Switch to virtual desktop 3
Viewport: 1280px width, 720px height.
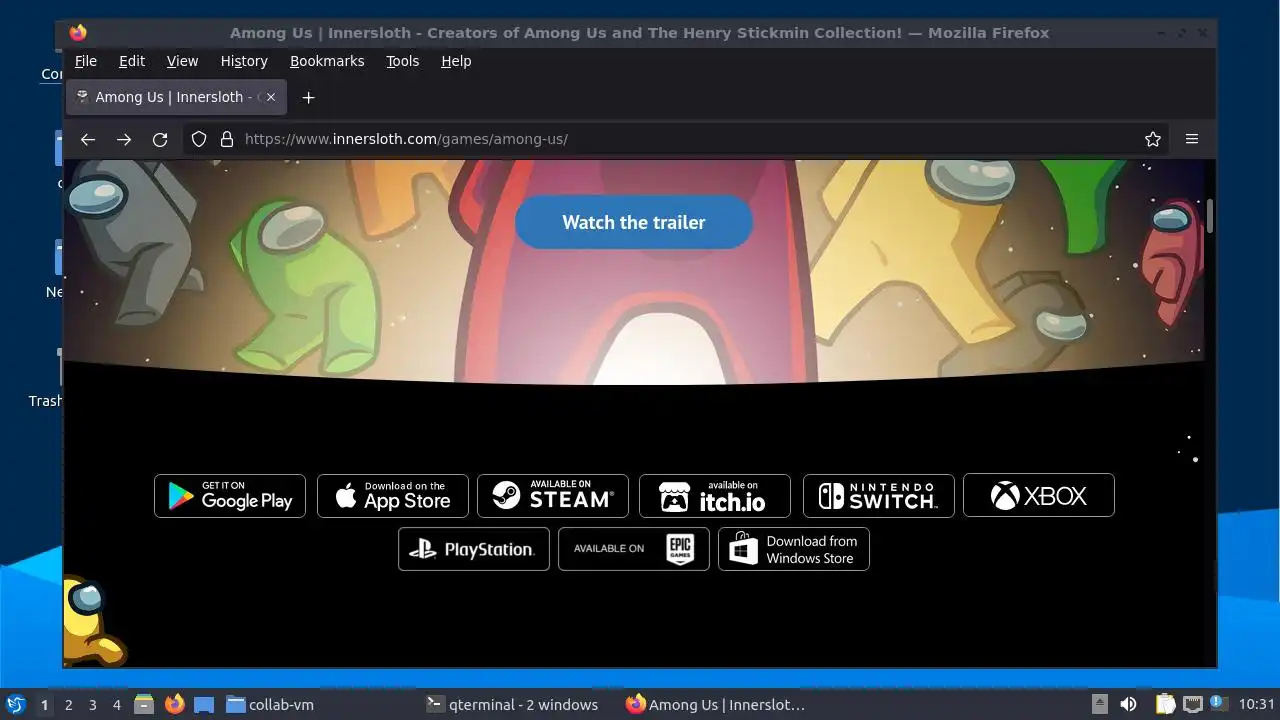pos(92,705)
